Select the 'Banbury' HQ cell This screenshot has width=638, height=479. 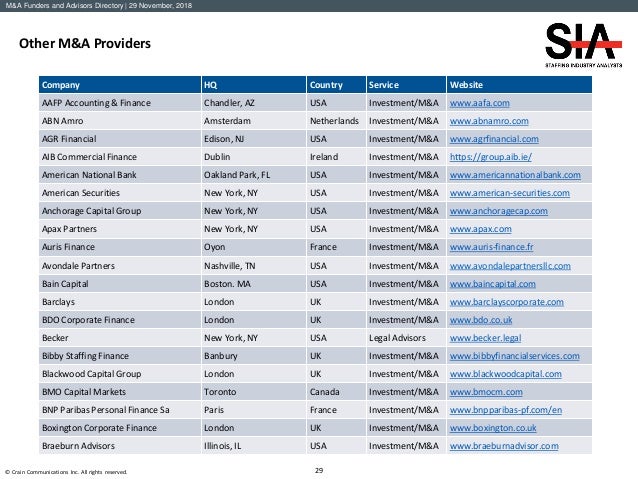pos(254,356)
